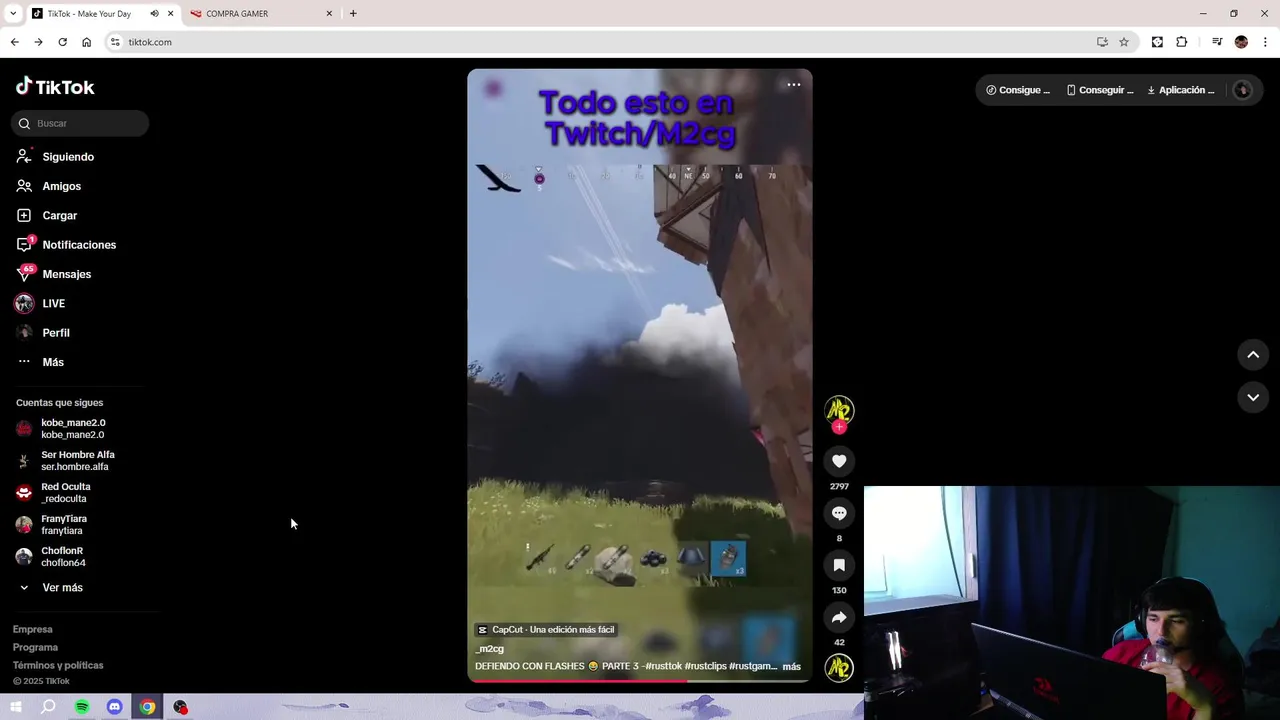Click the Aplicación download button
This screenshot has height=720, width=1280.
pyautogui.click(x=1180, y=90)
